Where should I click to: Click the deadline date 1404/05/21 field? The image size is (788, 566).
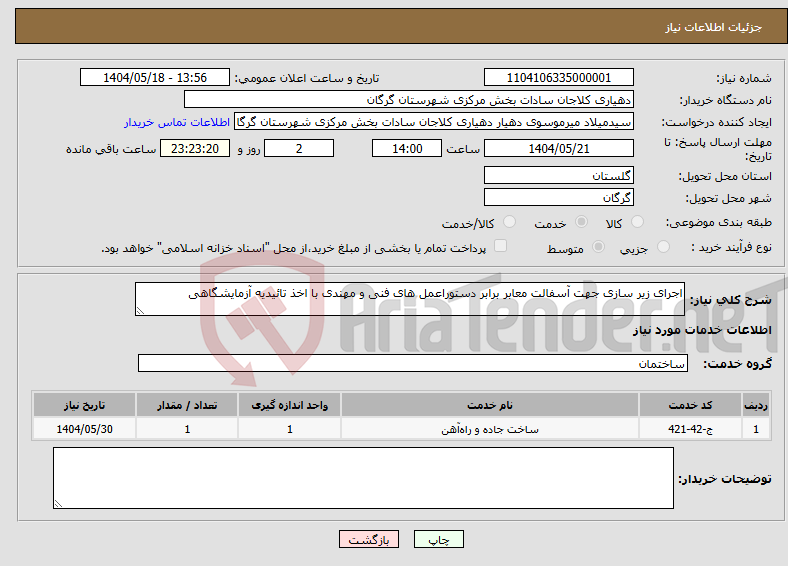click(559, 148)
